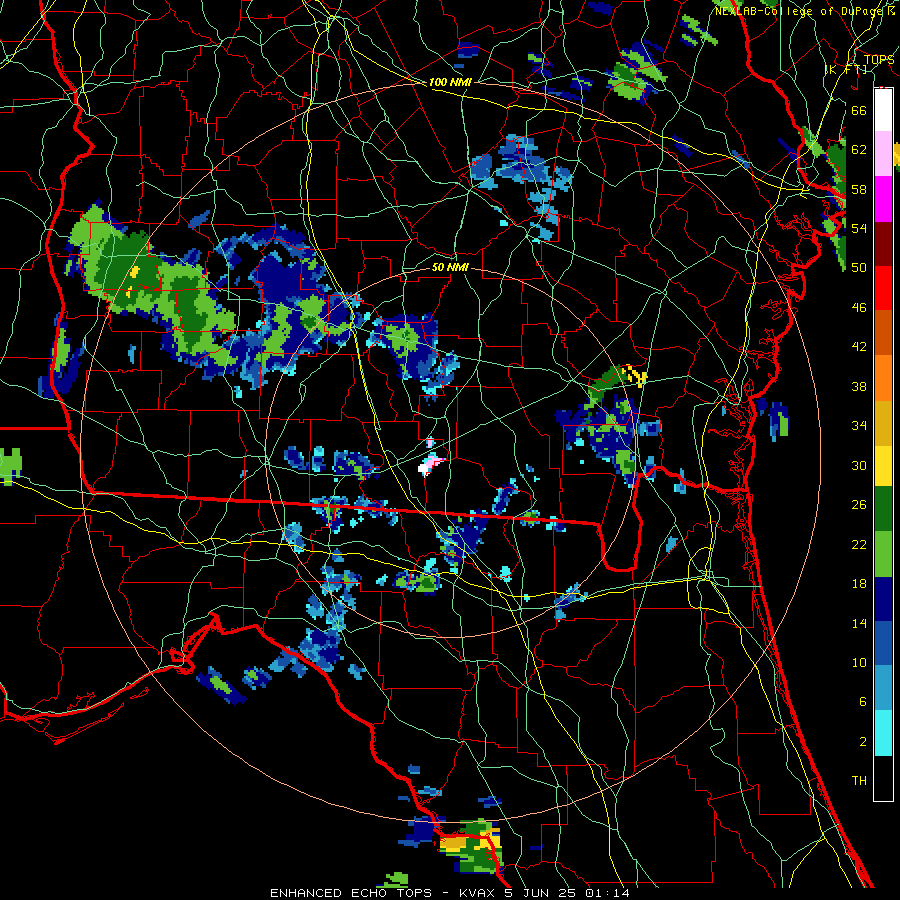Select the bright red legend swatch
Image resolution: width=900 pixels, height=900 pixels.
click(x=883, y=288)
